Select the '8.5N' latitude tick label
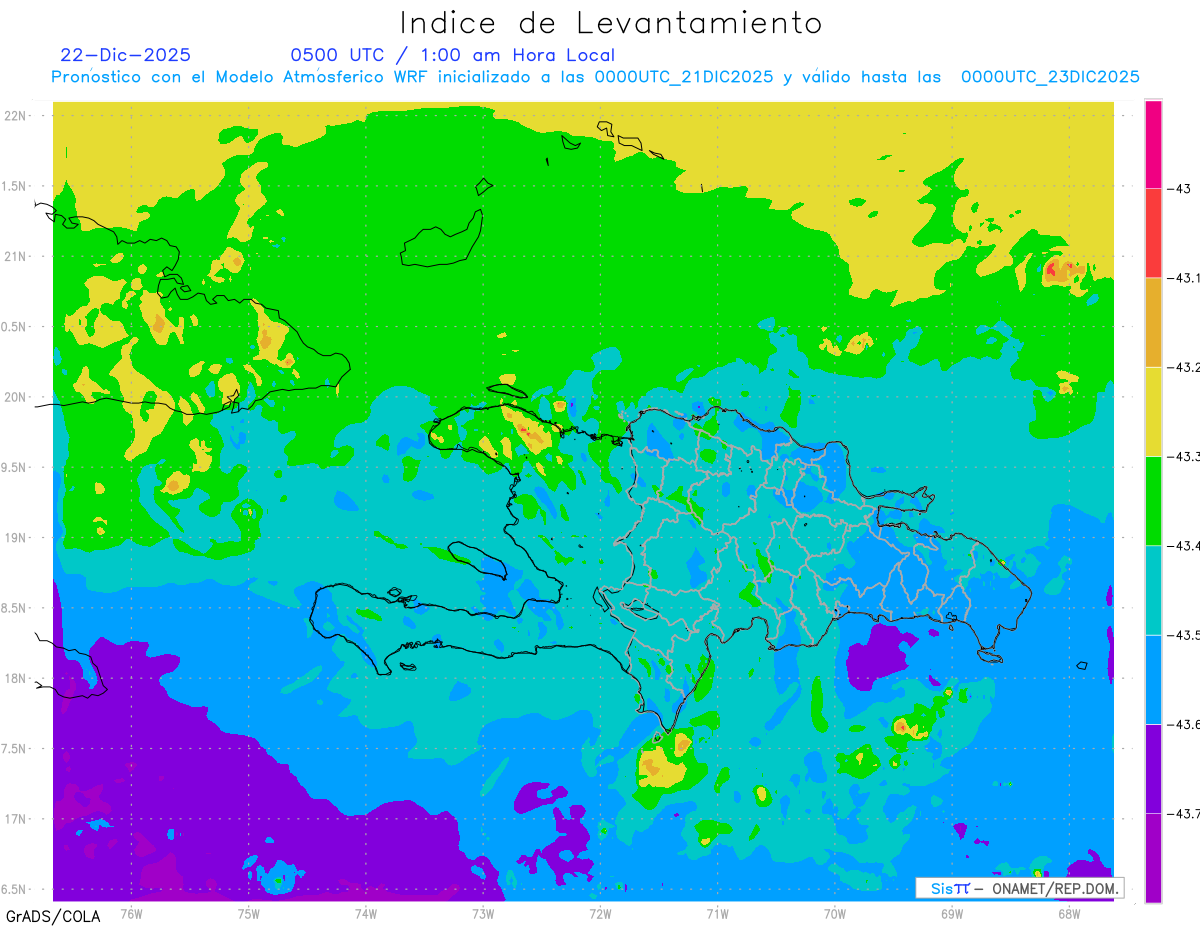 click(15, 608)
